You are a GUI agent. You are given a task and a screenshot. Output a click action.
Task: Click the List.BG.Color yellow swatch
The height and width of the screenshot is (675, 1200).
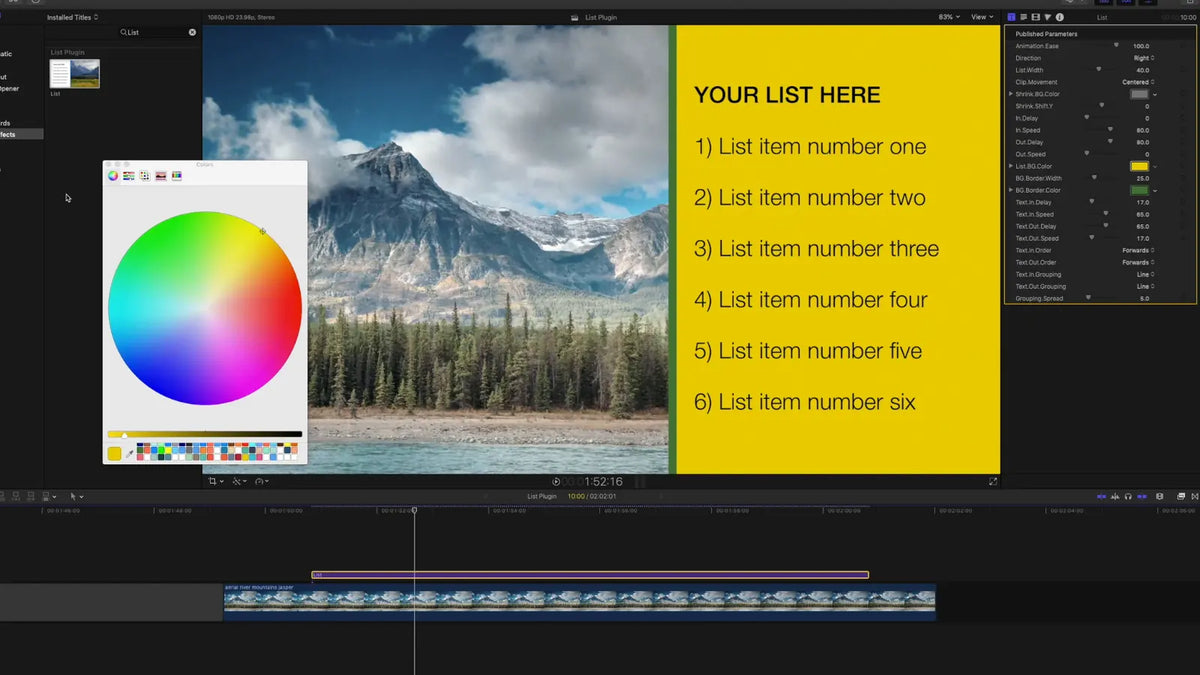(x=1139, y=166)
